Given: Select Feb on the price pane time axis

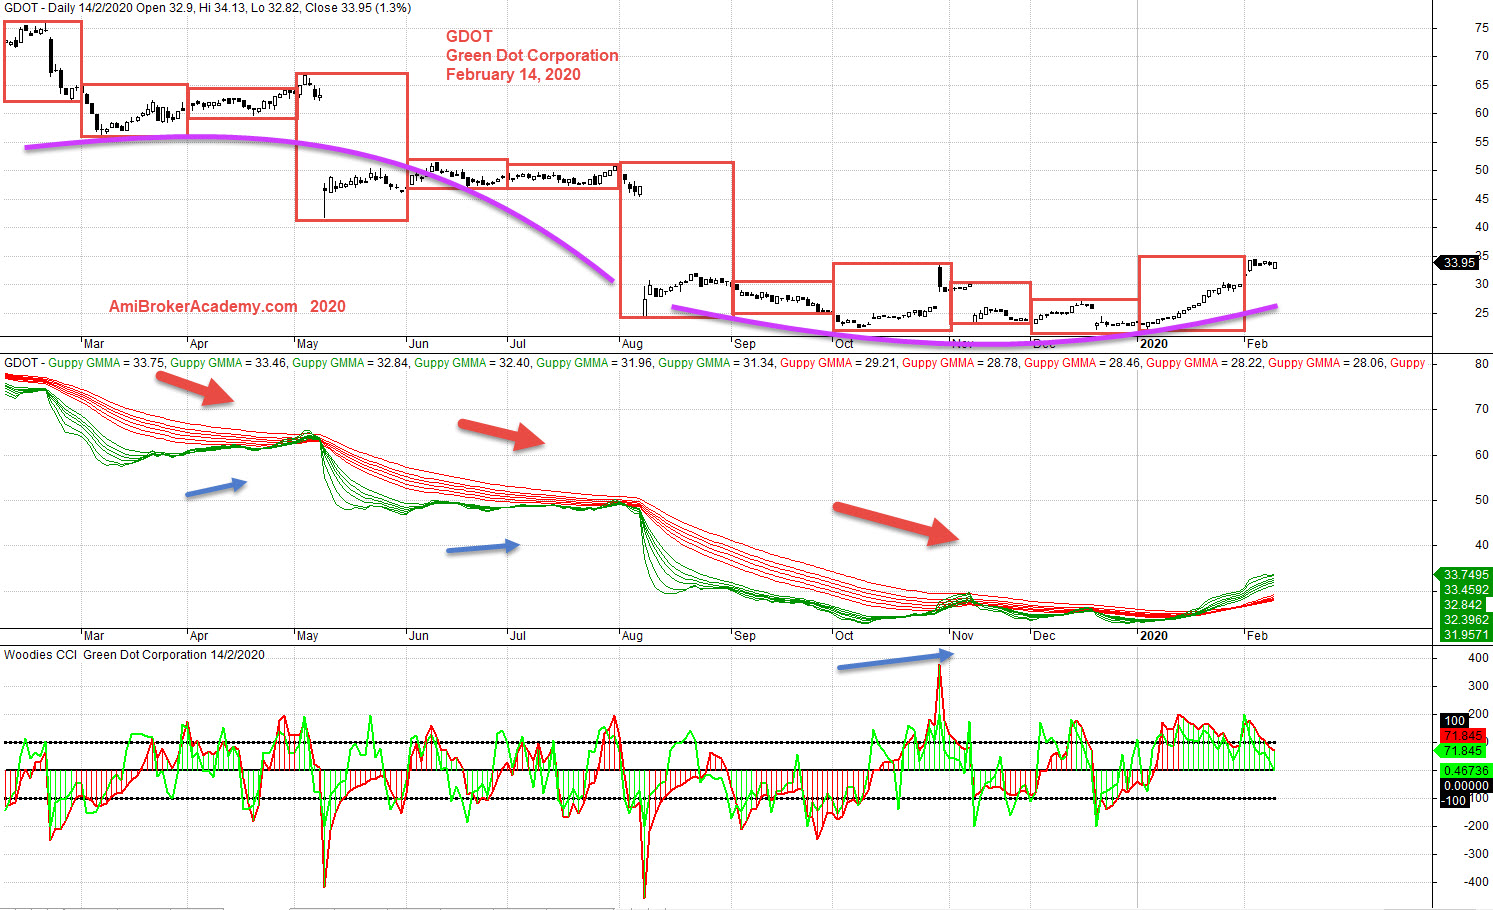Looking at the screenshot, I should pos(1257,343).
